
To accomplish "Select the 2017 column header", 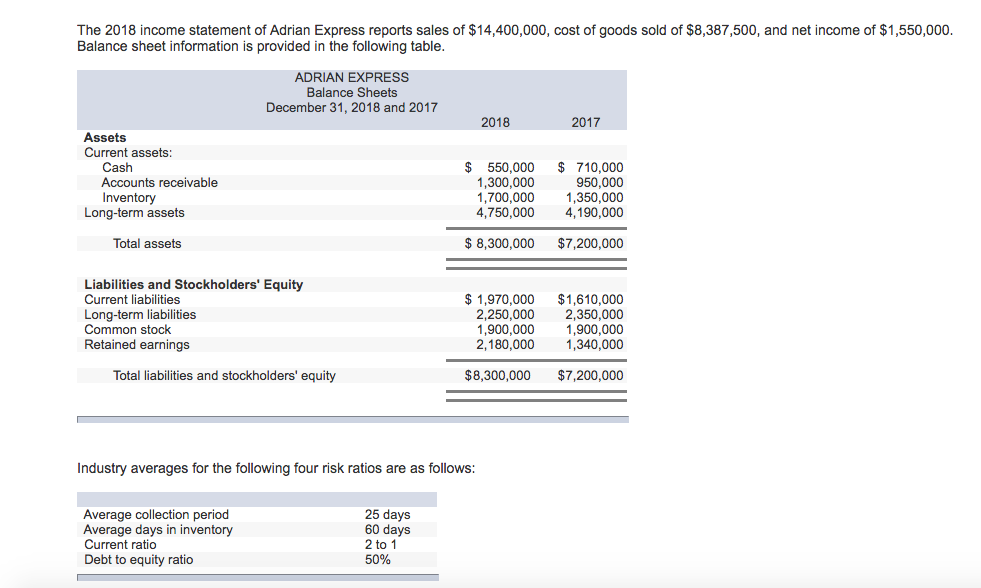I will pos(586,123).
